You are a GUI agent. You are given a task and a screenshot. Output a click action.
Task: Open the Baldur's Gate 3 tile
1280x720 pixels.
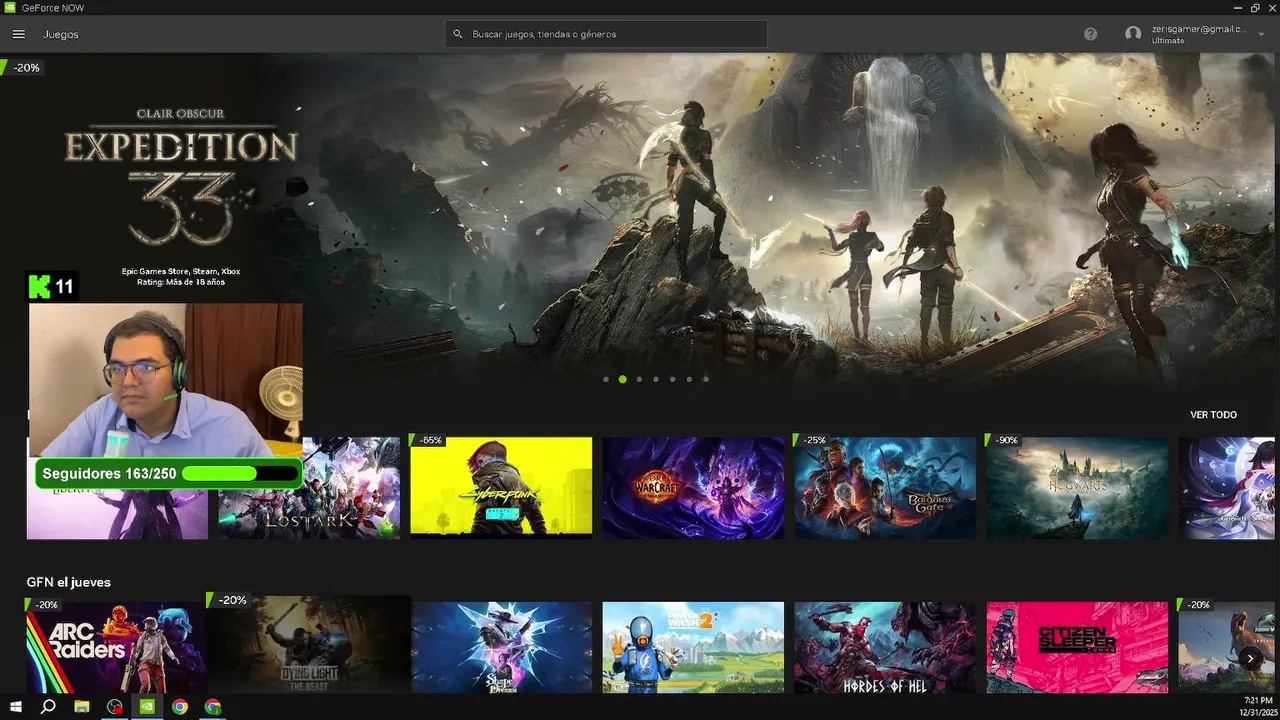point(885,488)
